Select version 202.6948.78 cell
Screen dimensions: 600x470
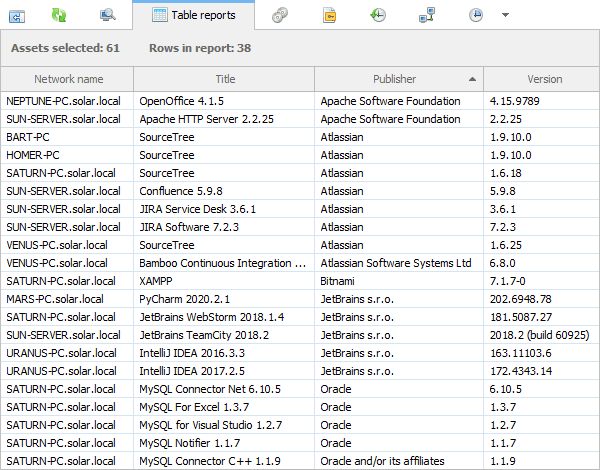(x=541, y=299)
